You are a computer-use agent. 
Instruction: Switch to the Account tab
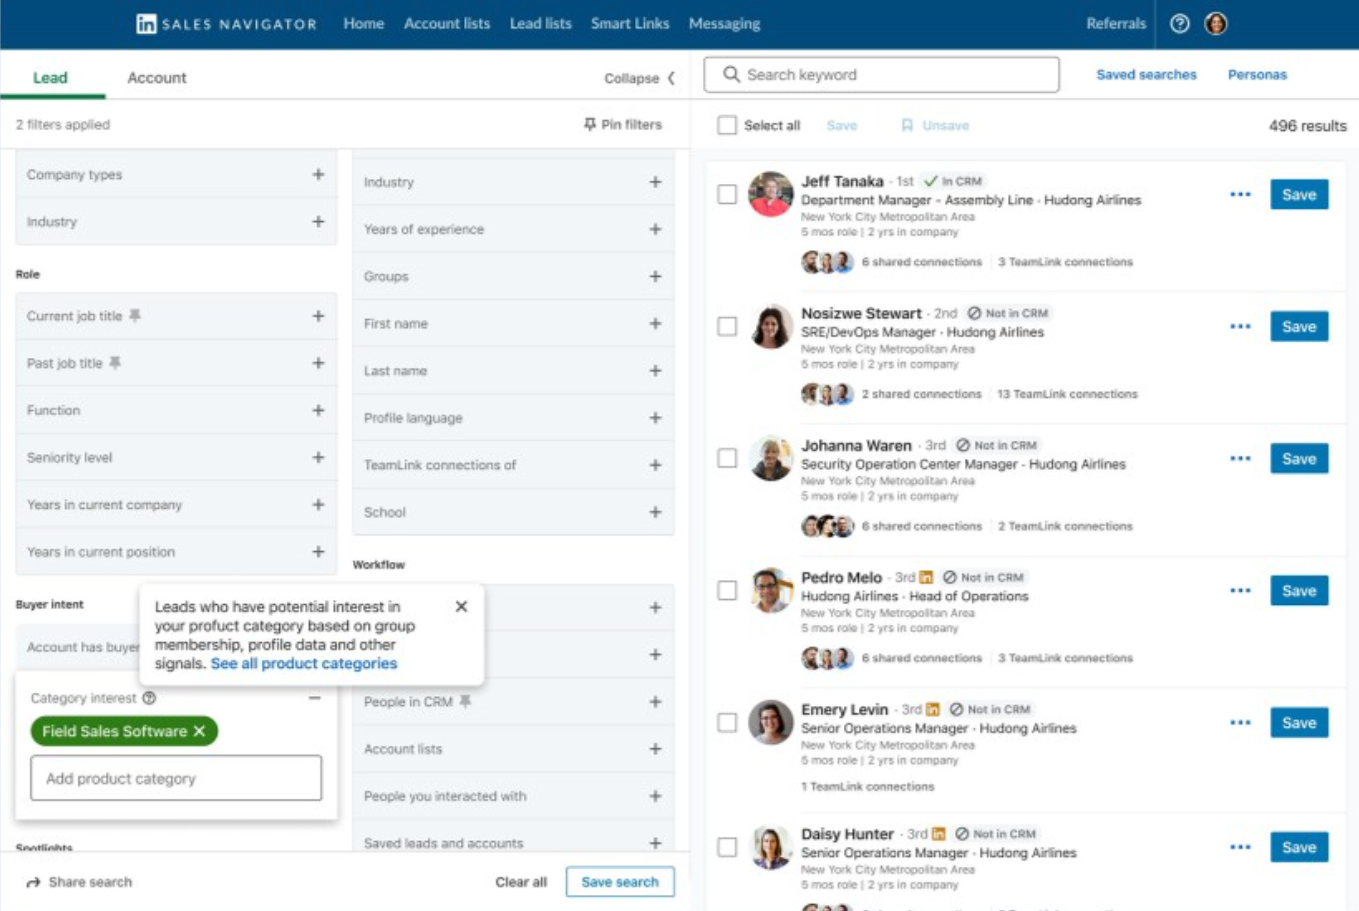pos(157,78)
